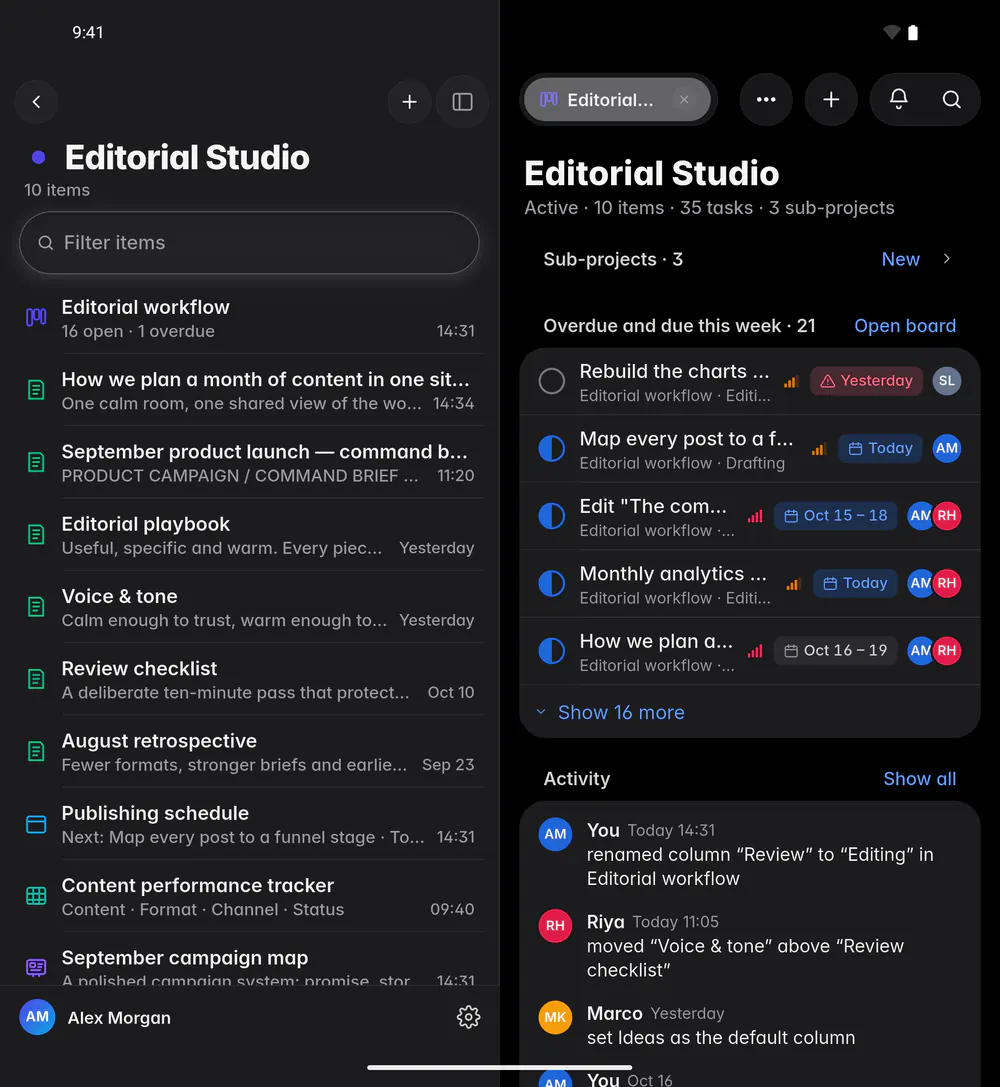Click RH avatar in Riya activity entry

click(555, 925)
